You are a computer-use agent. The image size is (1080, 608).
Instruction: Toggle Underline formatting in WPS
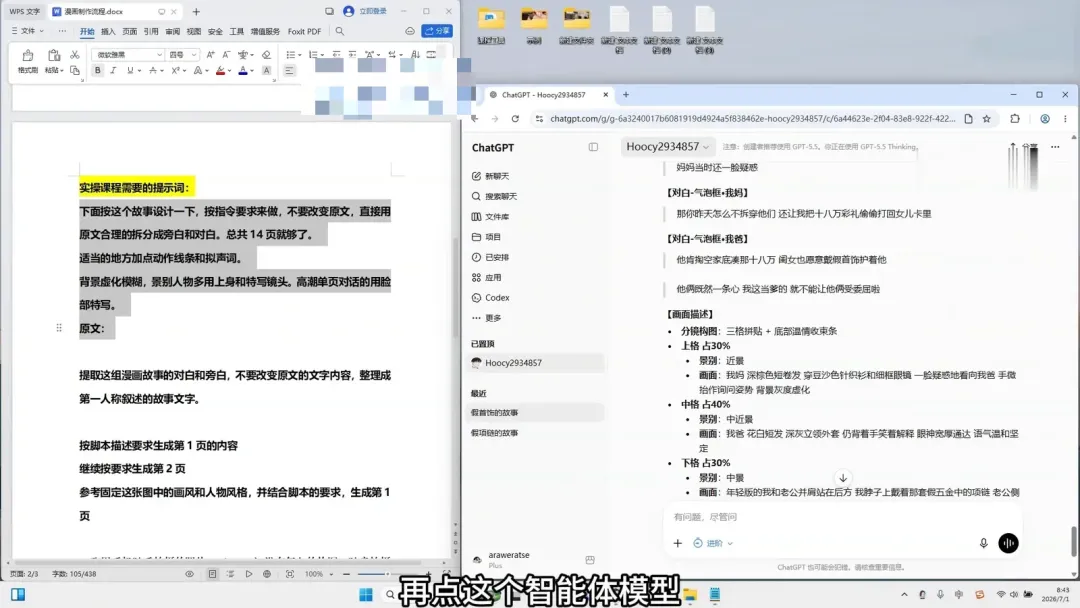[129, 70]
